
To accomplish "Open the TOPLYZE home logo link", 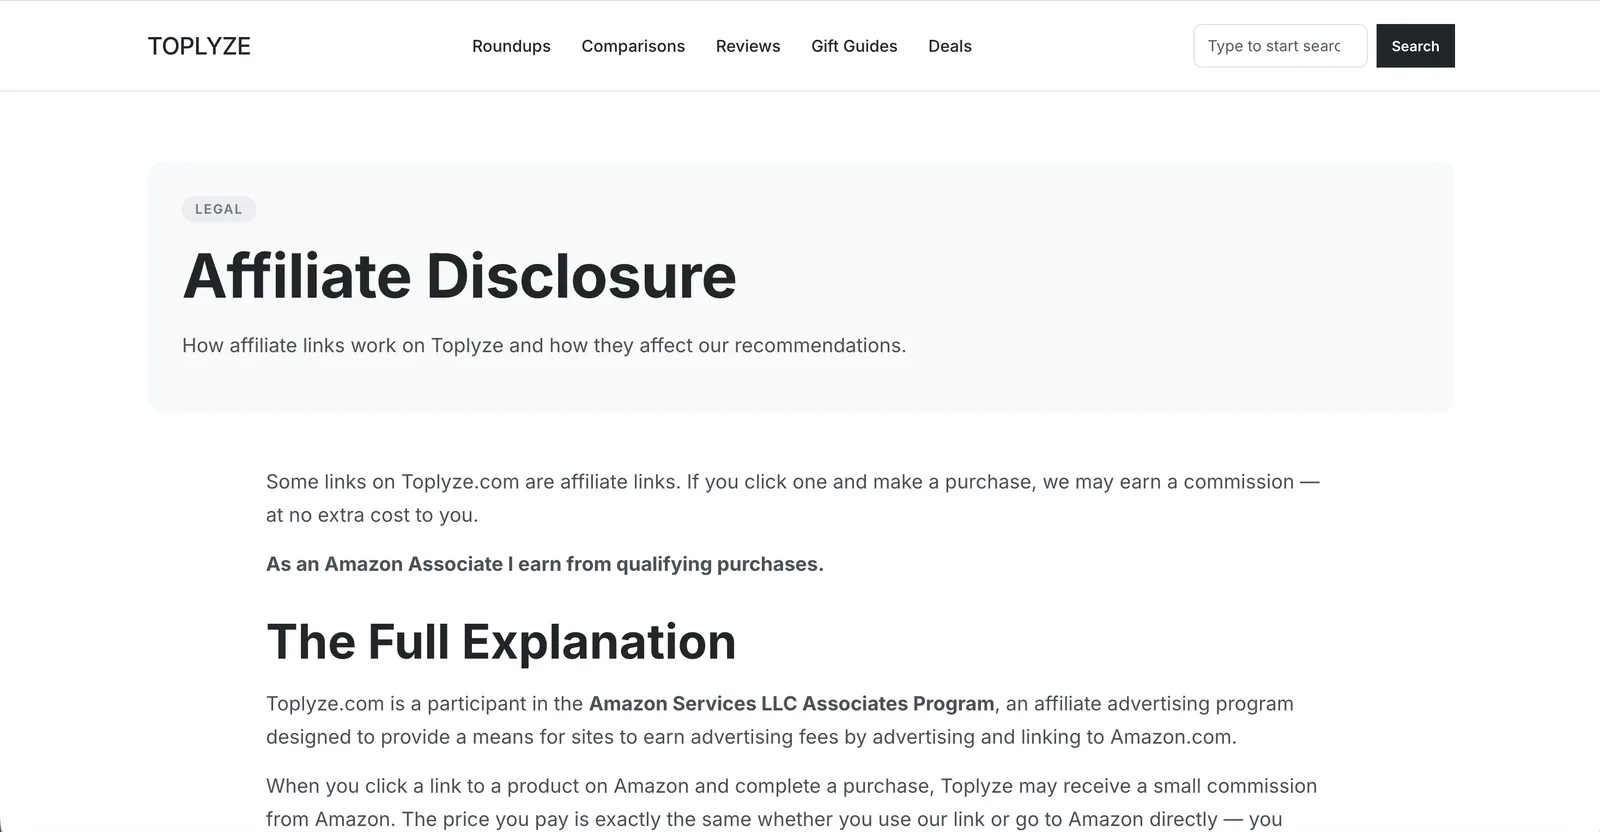I will (199, 46).
